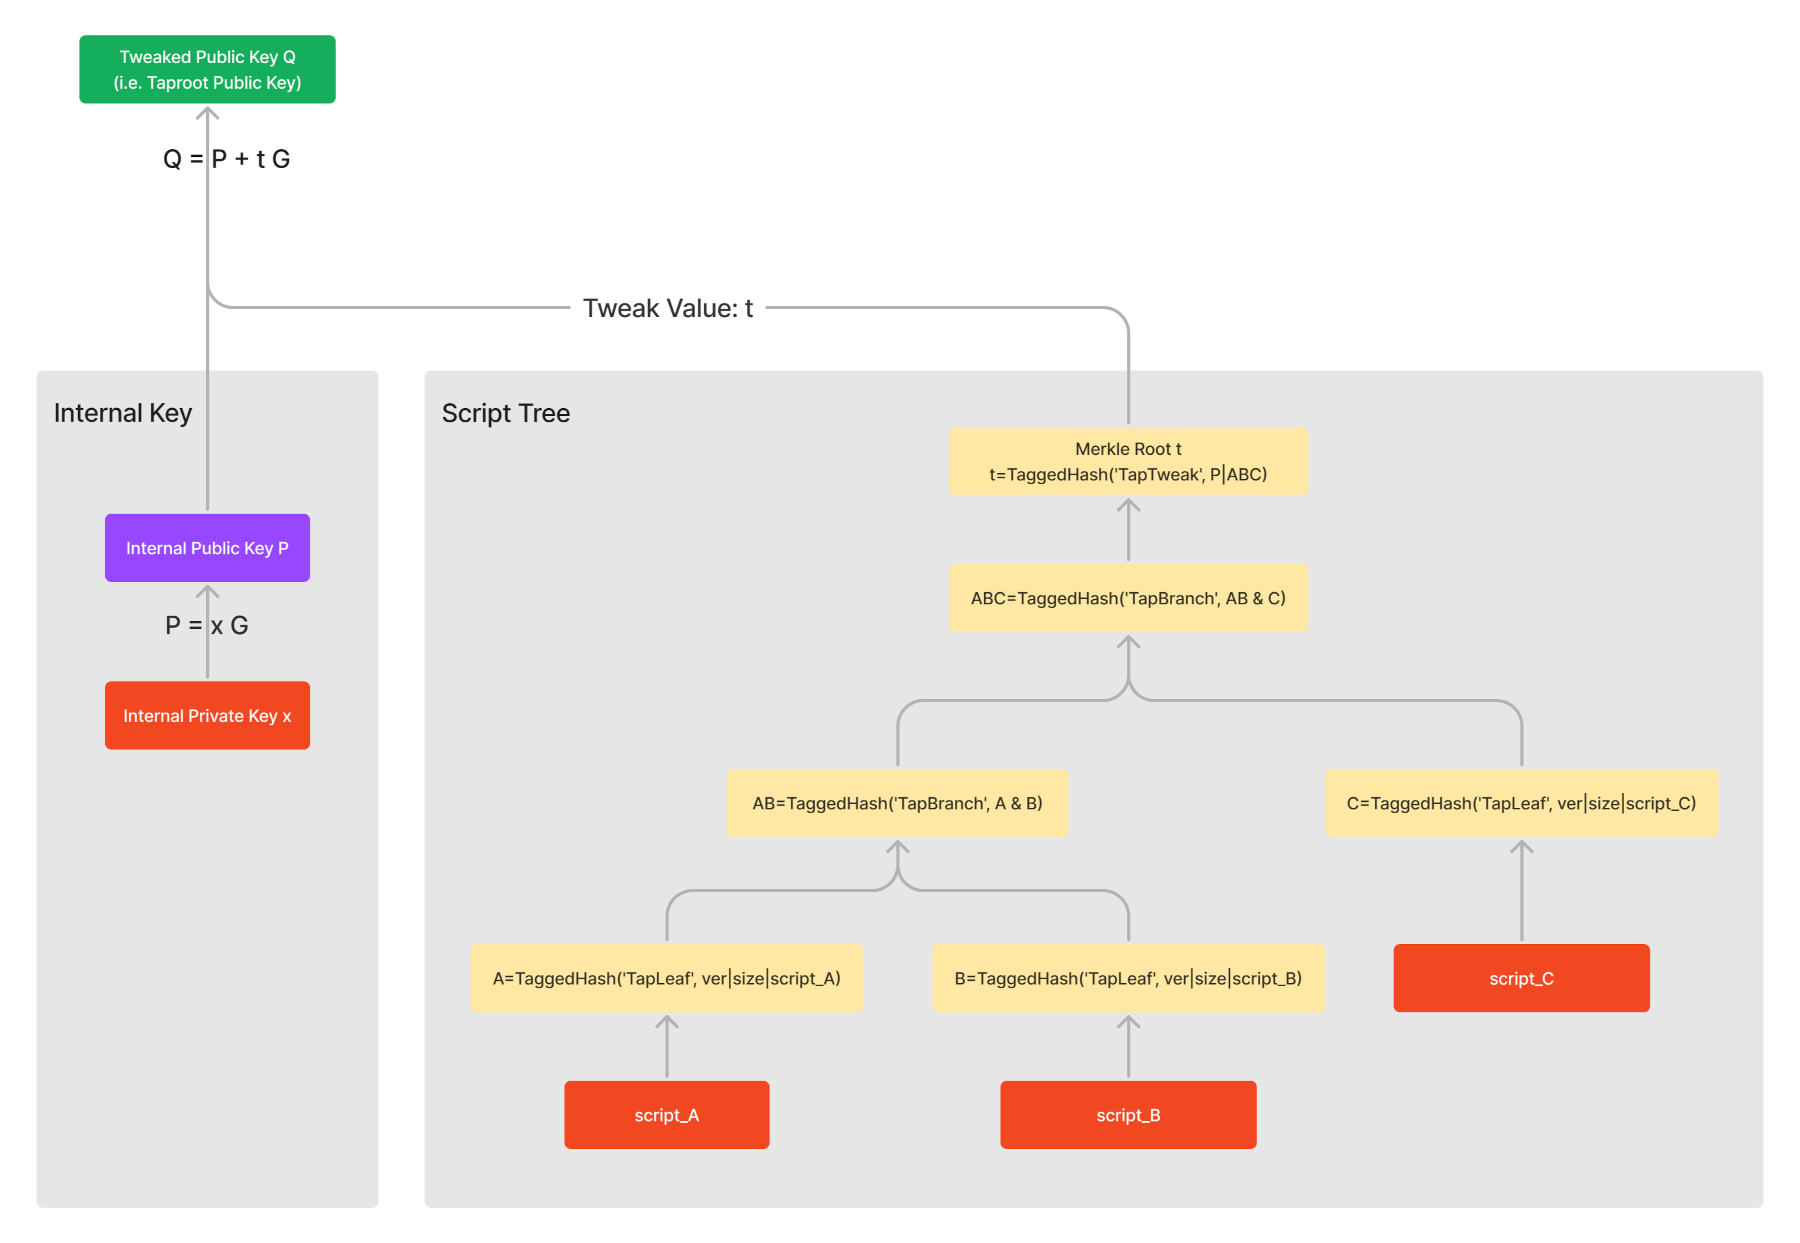Select the Script Tree panel title
The image size is (1800, 1243).
pos(506,413)
